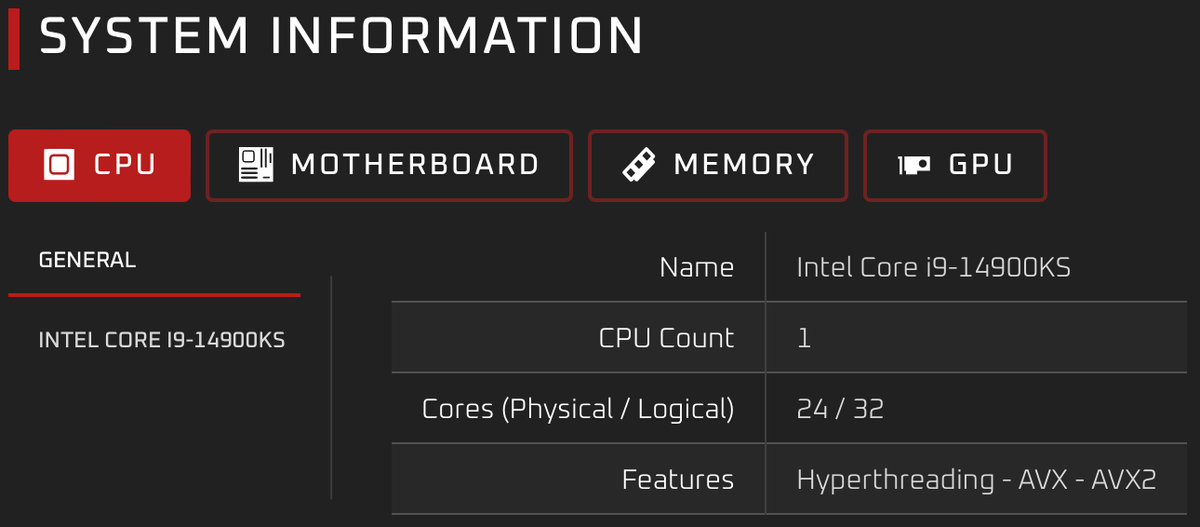Image resolution: width=1200 pixels, height=527 pixels.
Task: Select the CPU tab label
Action: 125,165
